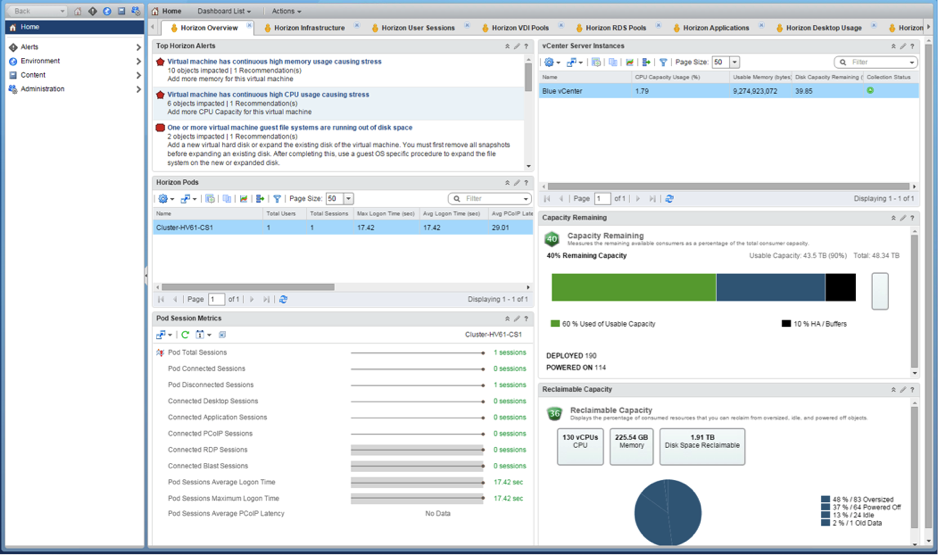The width and height of the screenshot is (938, 555).
Task: Click the CPU reclaimable 130 vCPUs button
Action: 580,446
